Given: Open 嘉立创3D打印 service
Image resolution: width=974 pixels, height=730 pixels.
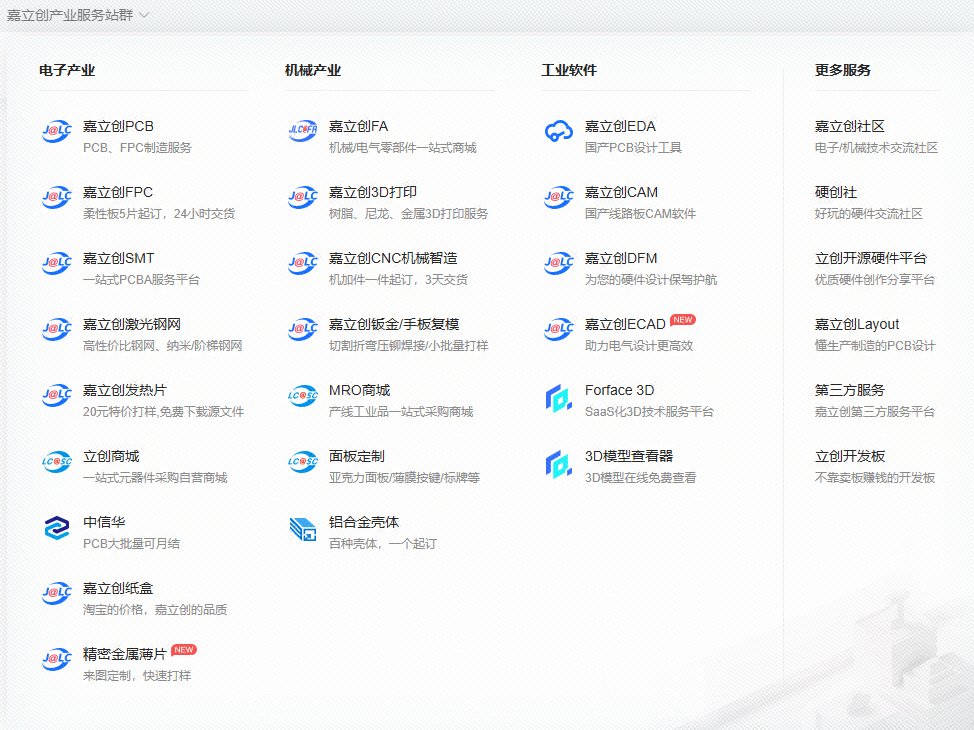Looking at the screenshot, I should [372, 192].
